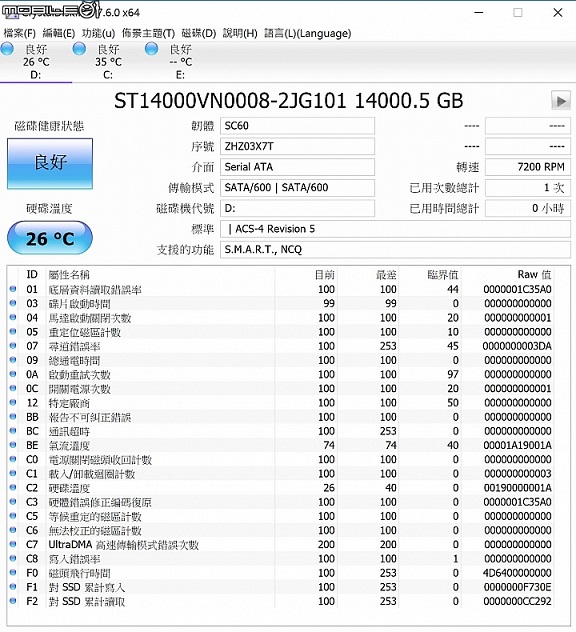Open the 檔案(F) menu
576x632 pixels.
pyautogui.click(x=19, y=33)
